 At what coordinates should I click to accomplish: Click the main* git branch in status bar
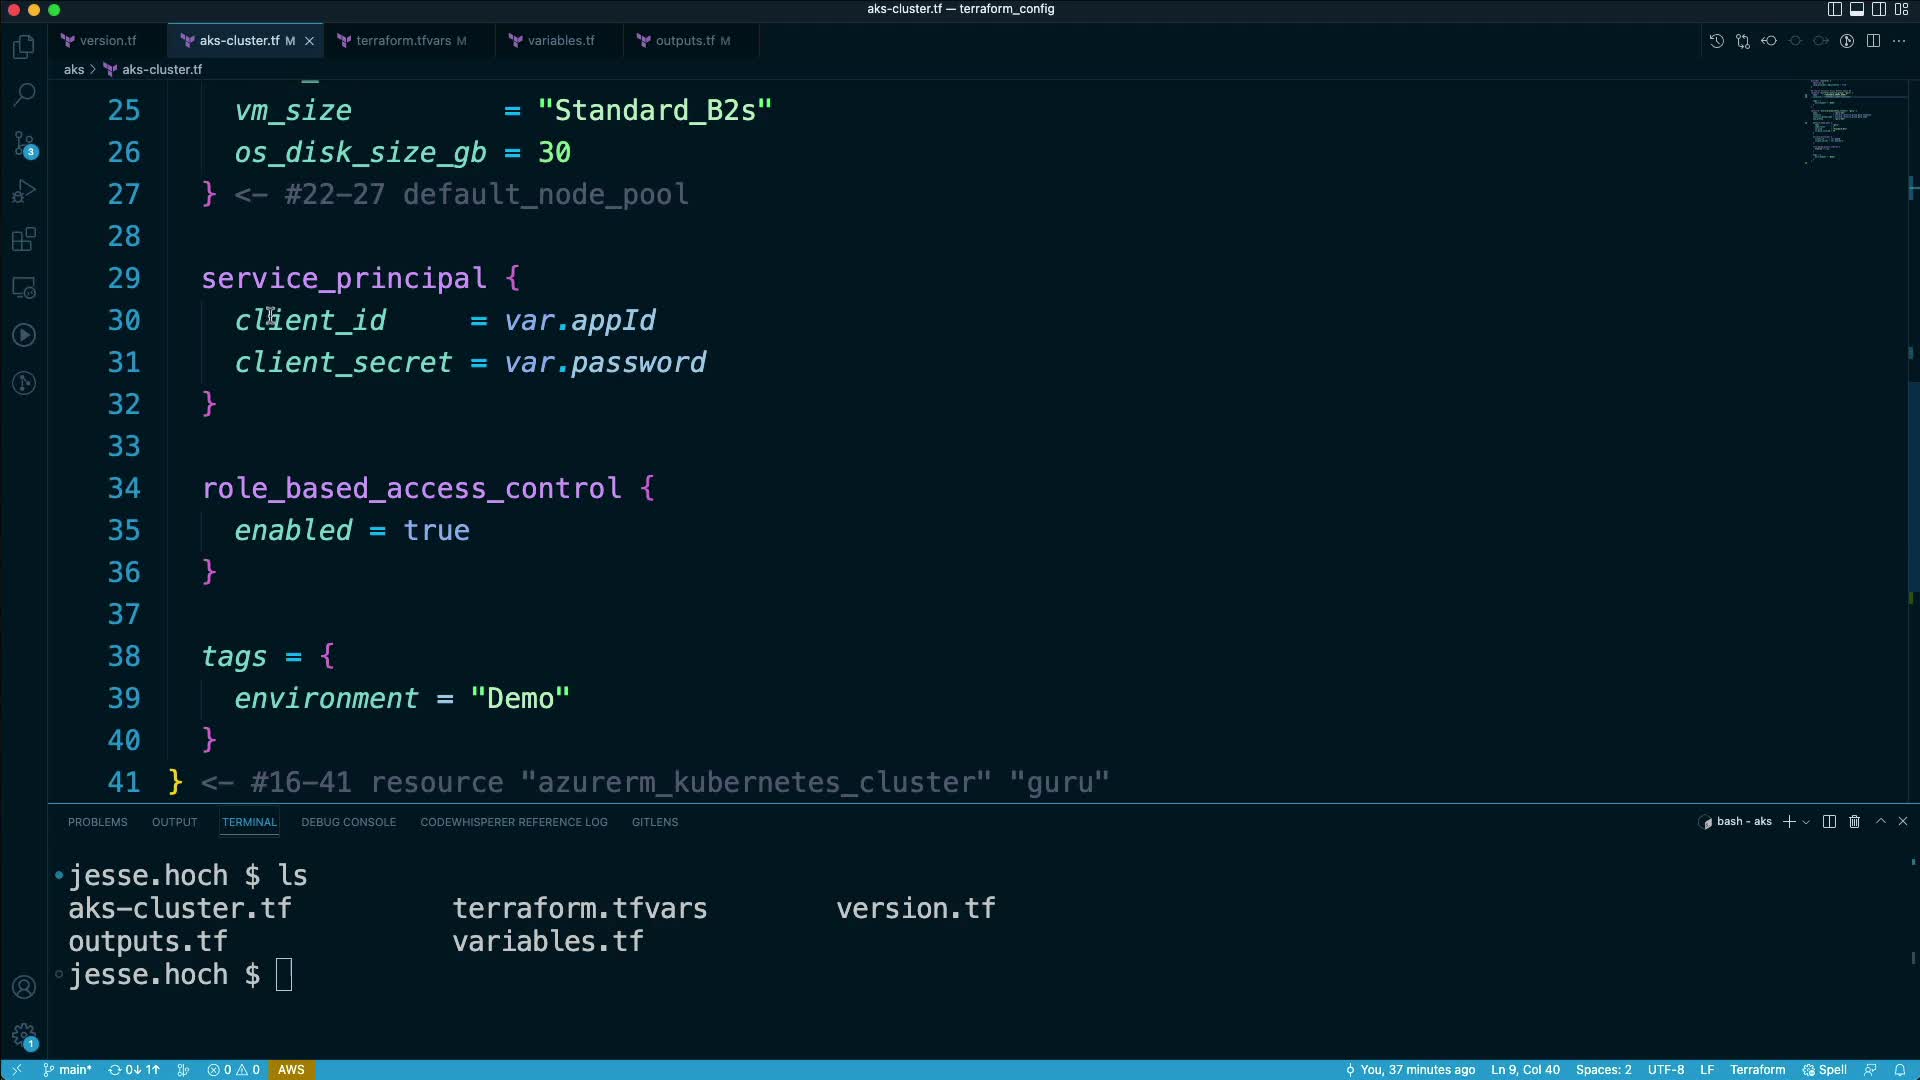coord(68,1070)
